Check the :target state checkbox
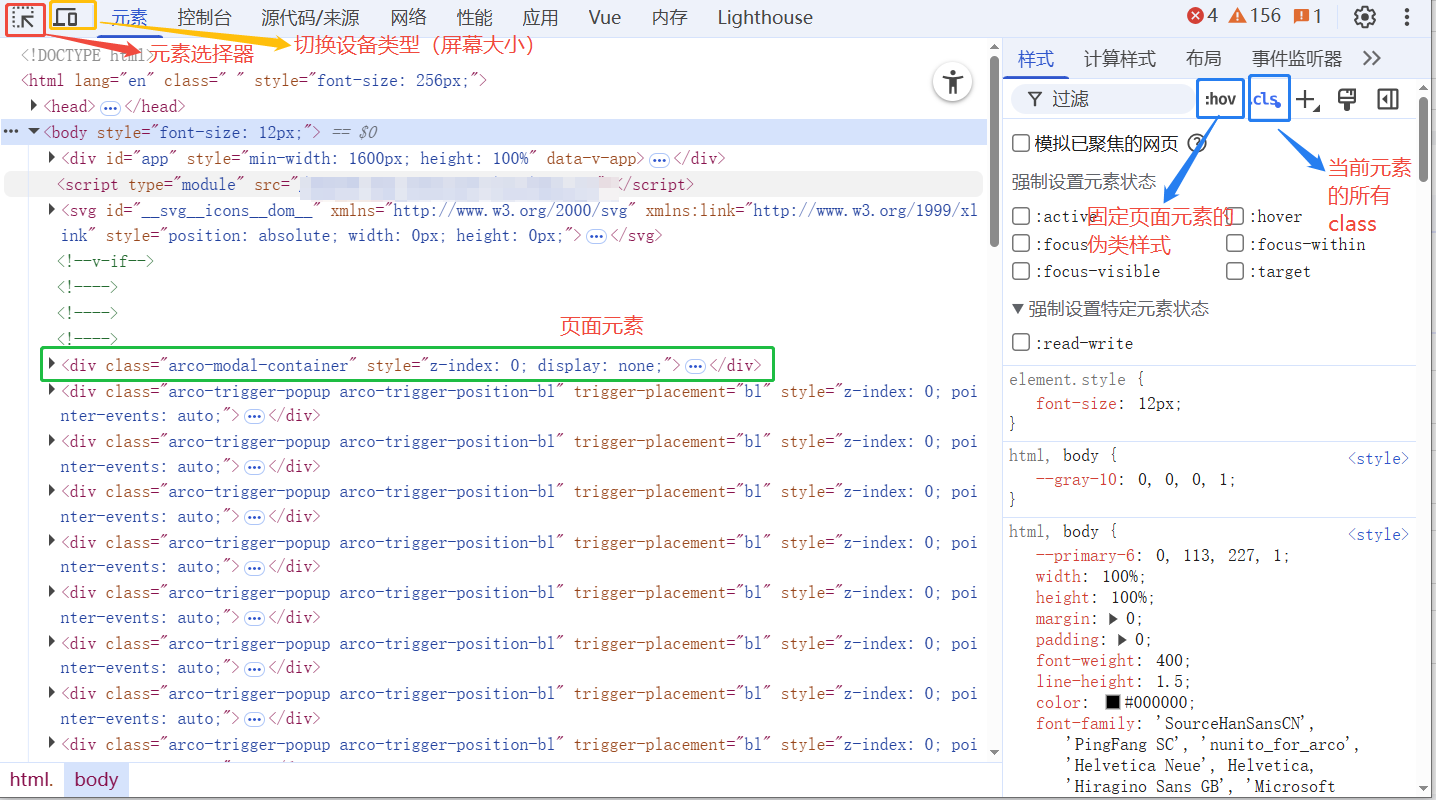The width and height of the screenshot is (1436, 800). click(x=1236, y=271)
